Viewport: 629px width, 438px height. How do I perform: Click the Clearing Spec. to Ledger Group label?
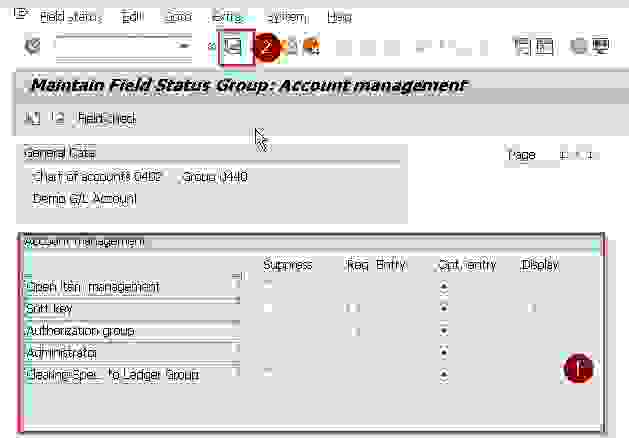(x=112, y=375)
